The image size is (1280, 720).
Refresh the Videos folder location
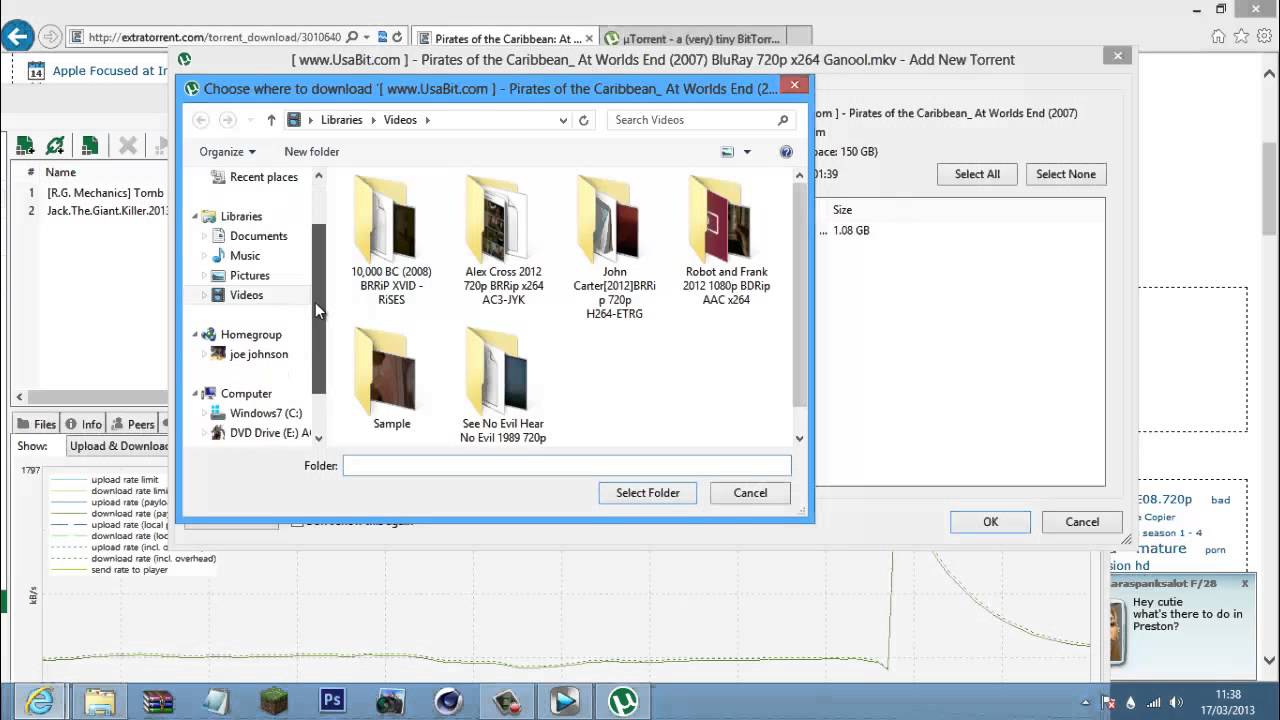pyautogui.click(x=584, y=120)
